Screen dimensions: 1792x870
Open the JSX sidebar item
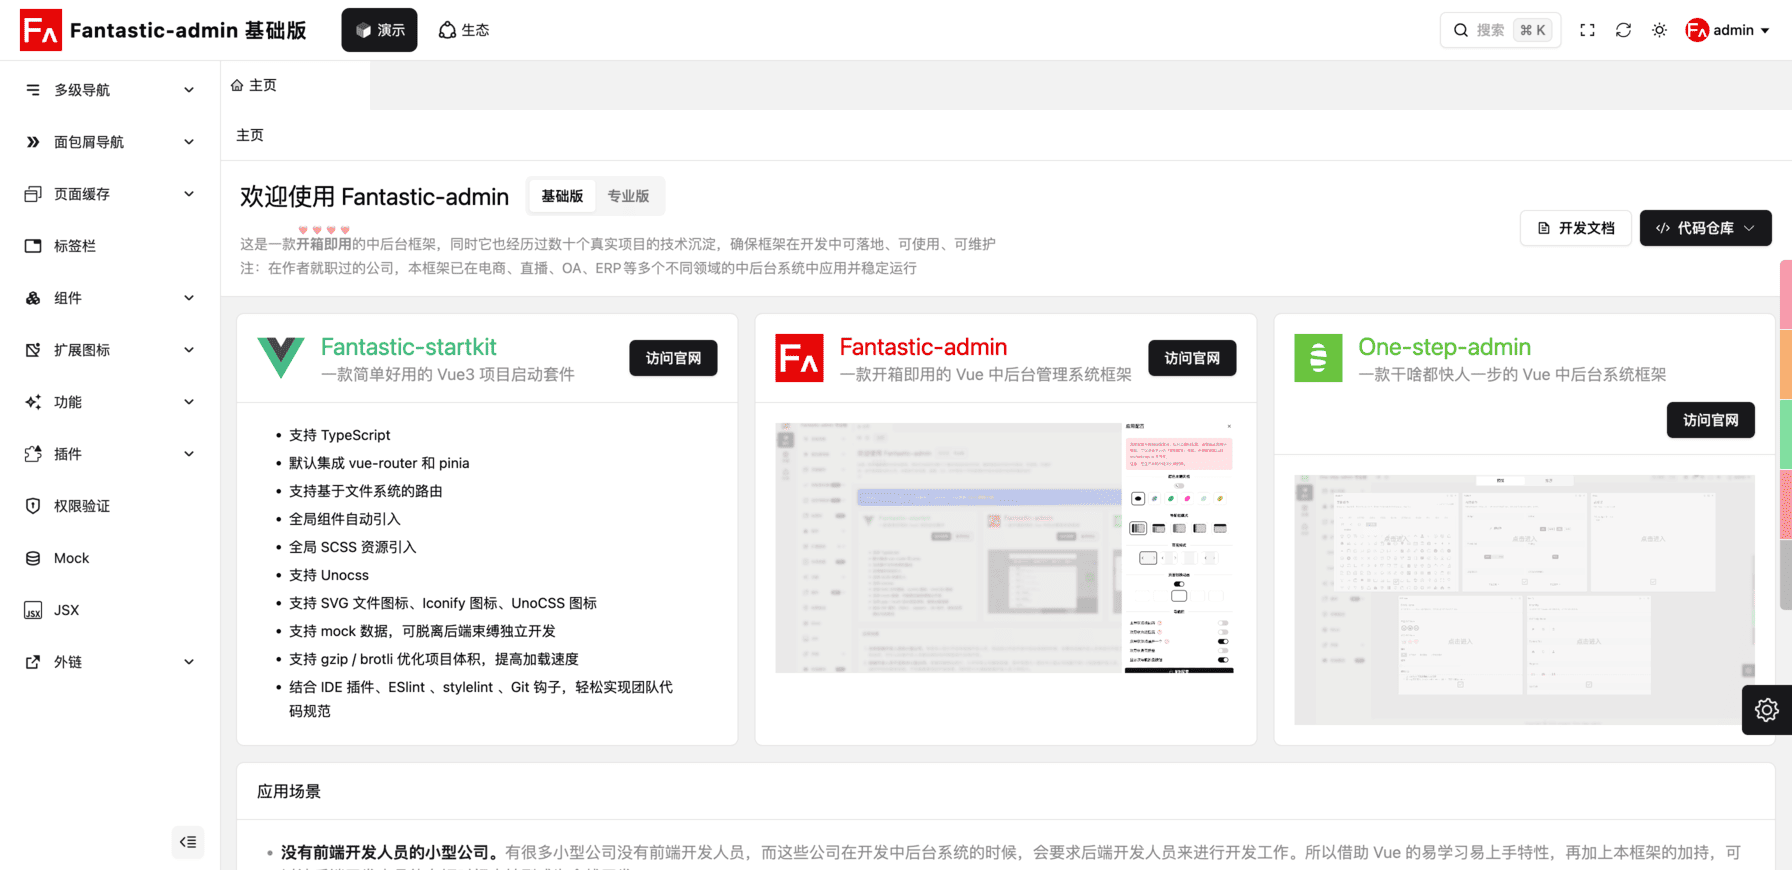[x=66, y=610]
